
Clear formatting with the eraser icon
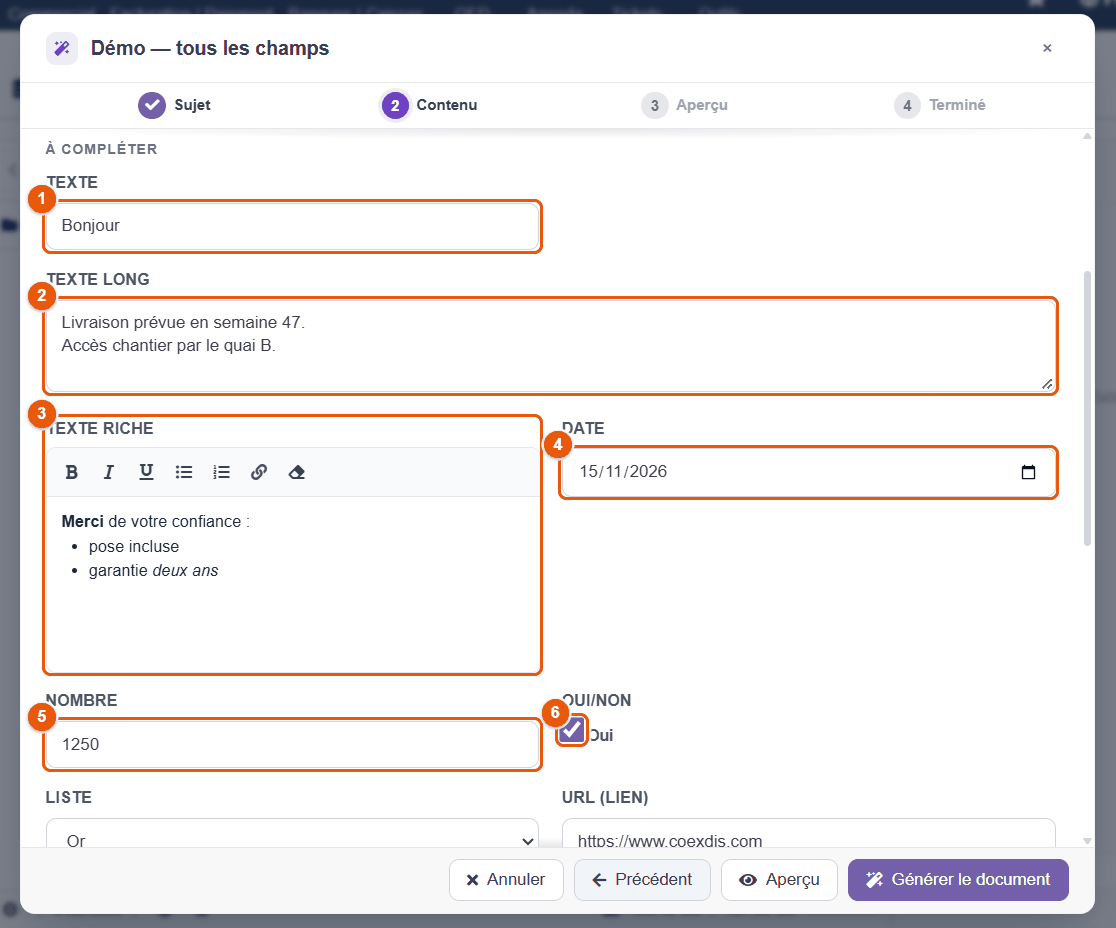[x=297, y=472]
